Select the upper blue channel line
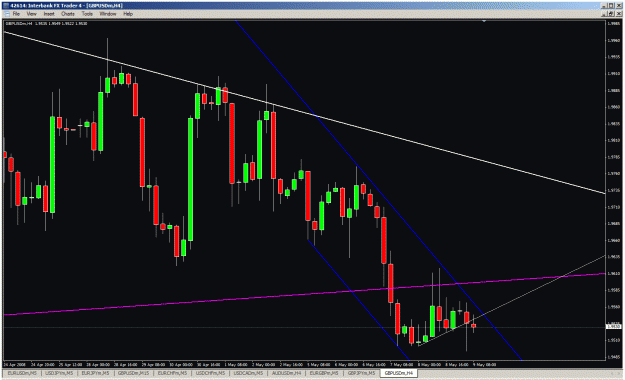Viewport: 625px width, 380px height. 379,191
